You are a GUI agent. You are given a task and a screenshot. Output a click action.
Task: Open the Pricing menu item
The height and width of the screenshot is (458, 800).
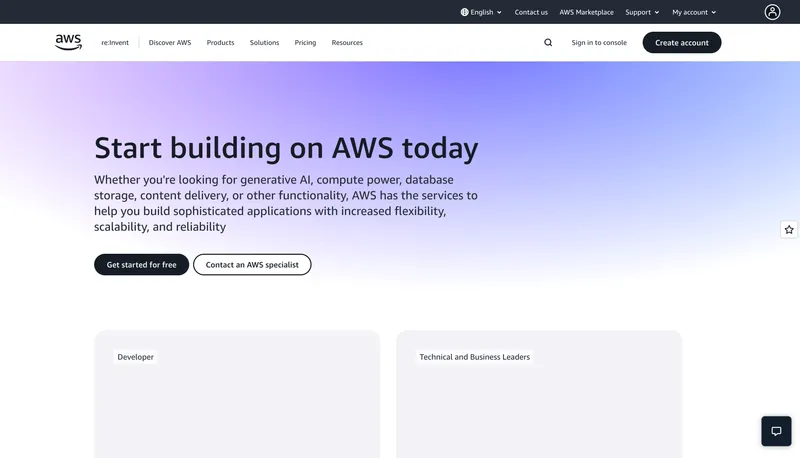(305, 43)
